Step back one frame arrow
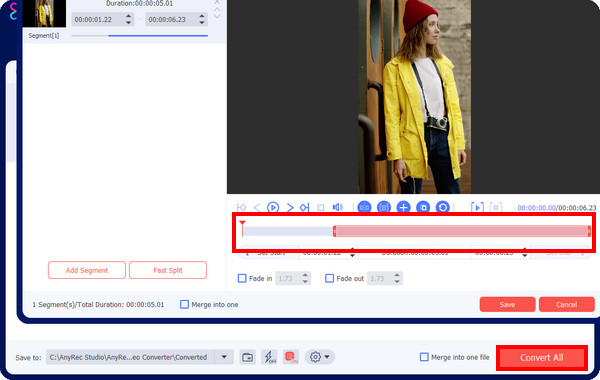This screenshot has height=380, width=600. 257,207
